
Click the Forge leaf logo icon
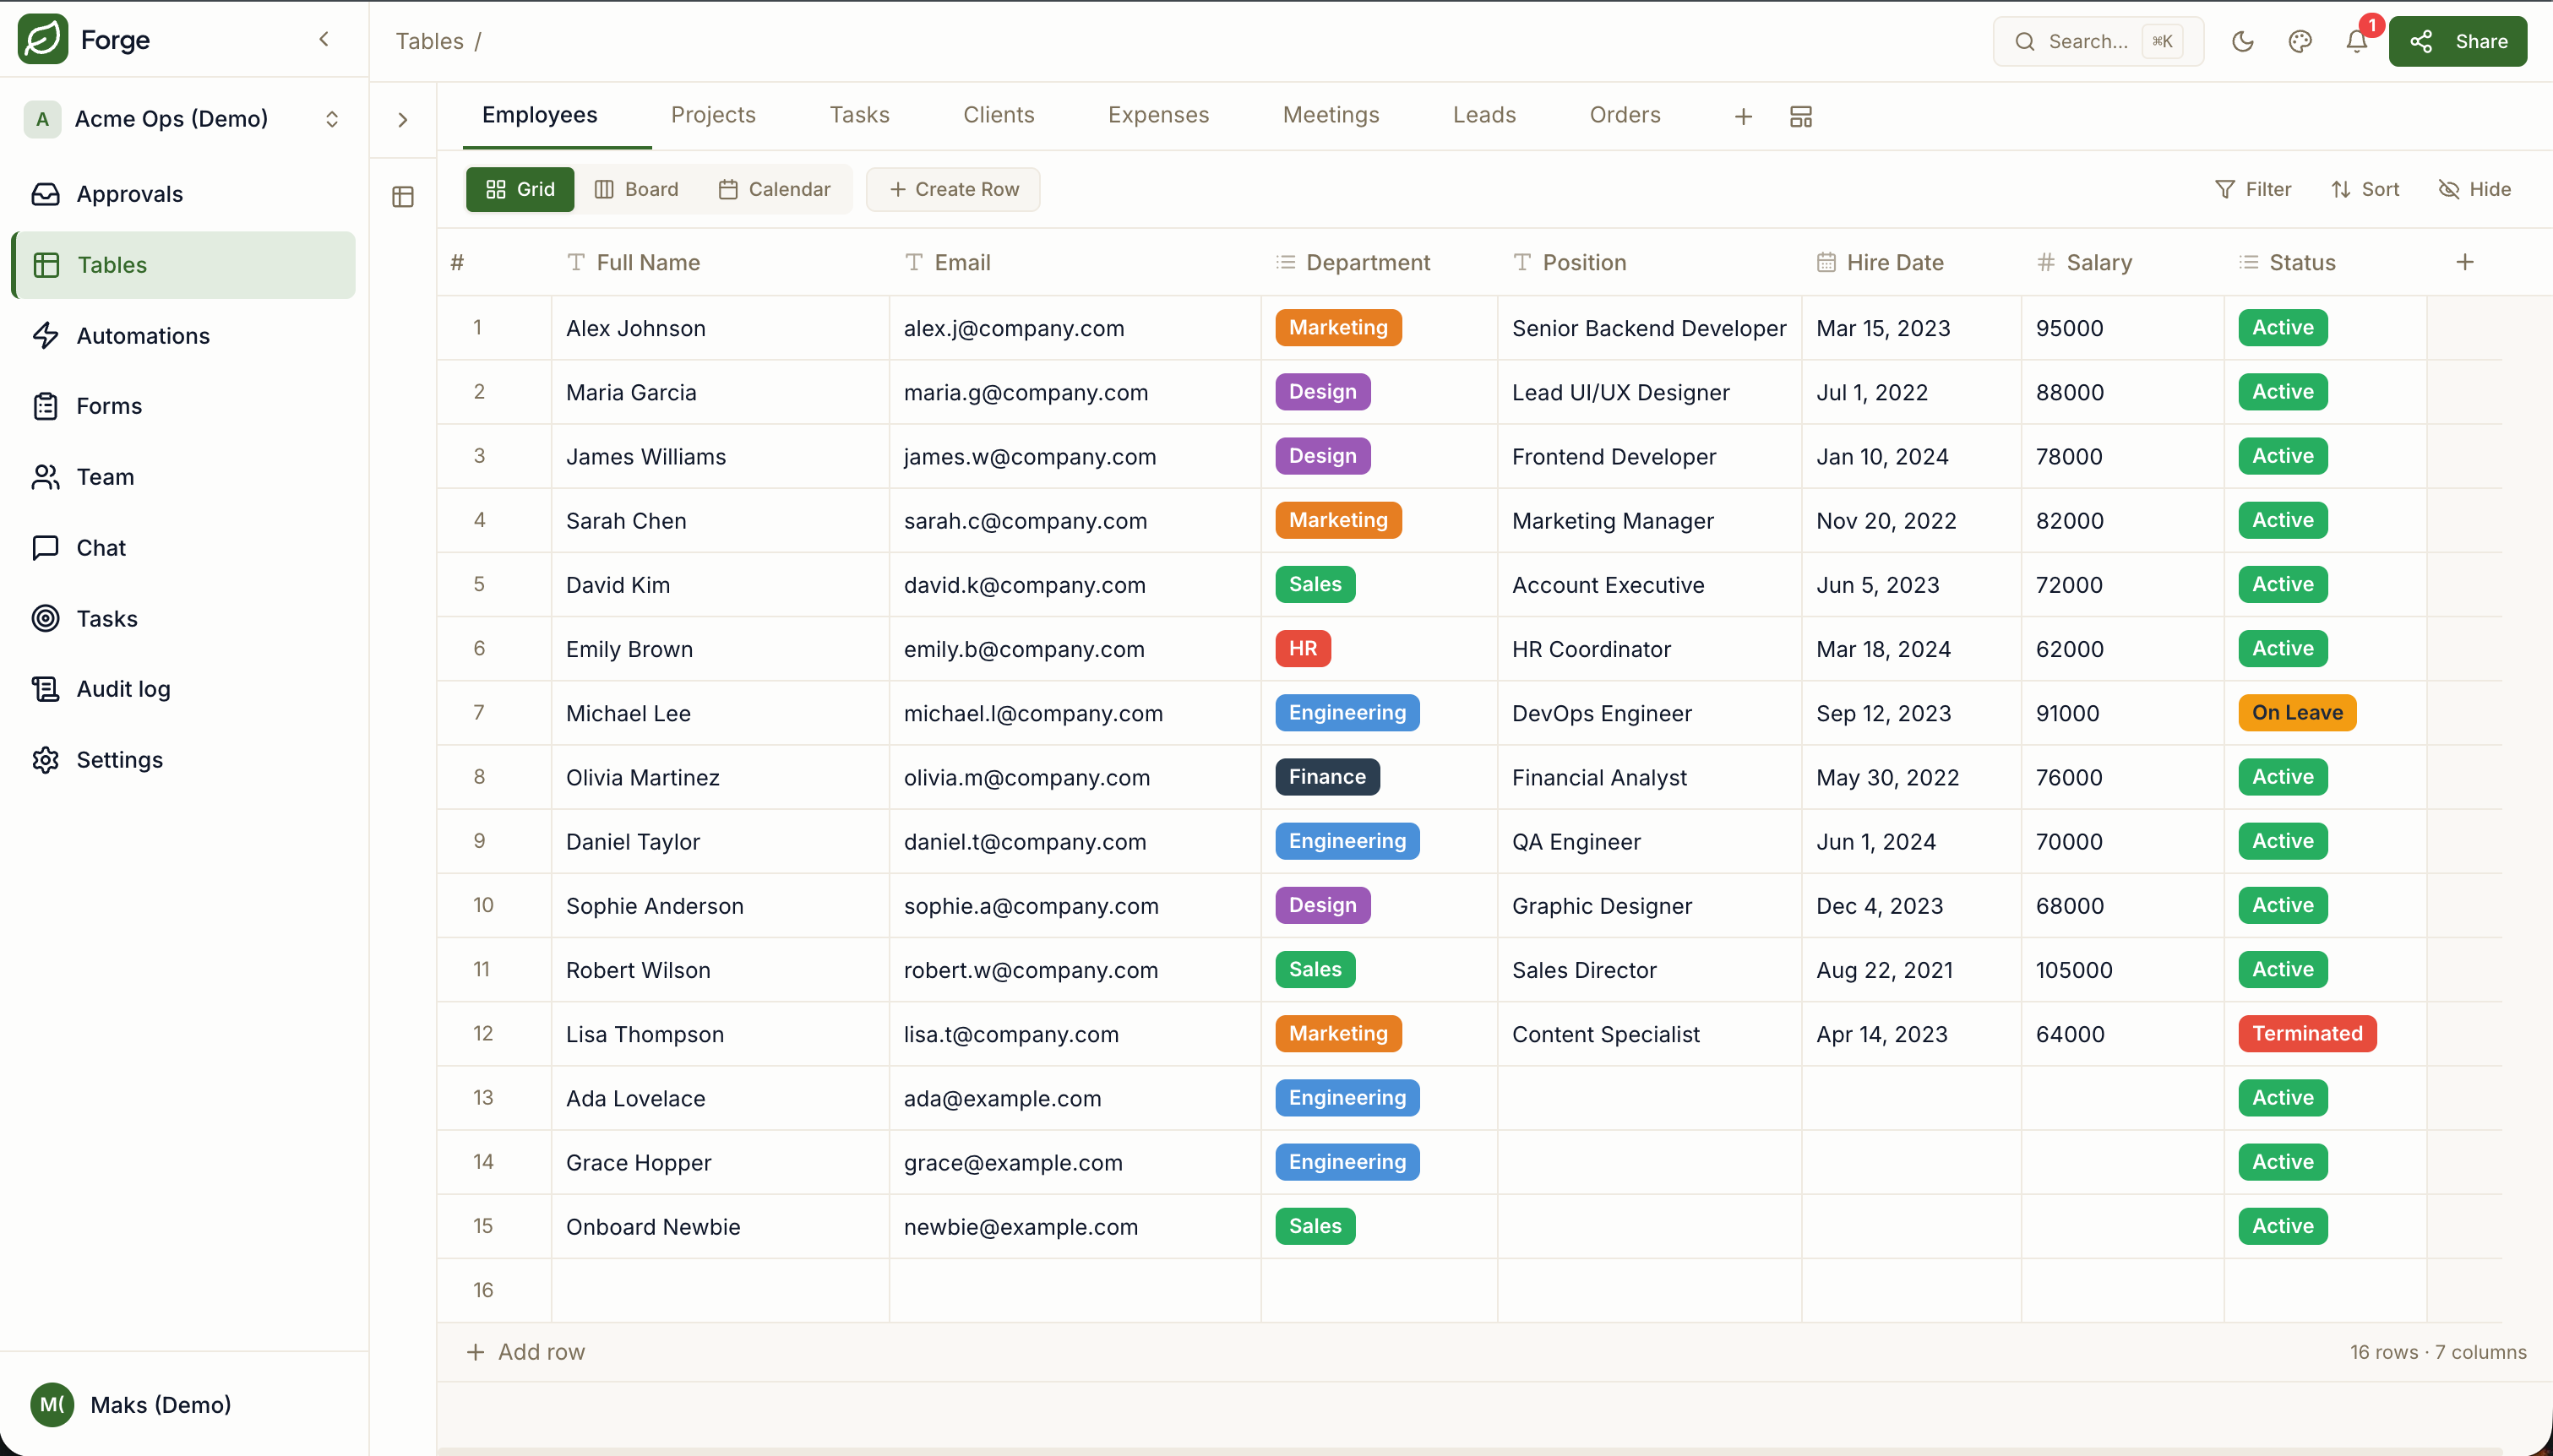pyautogui.click(x=43, y=39)
